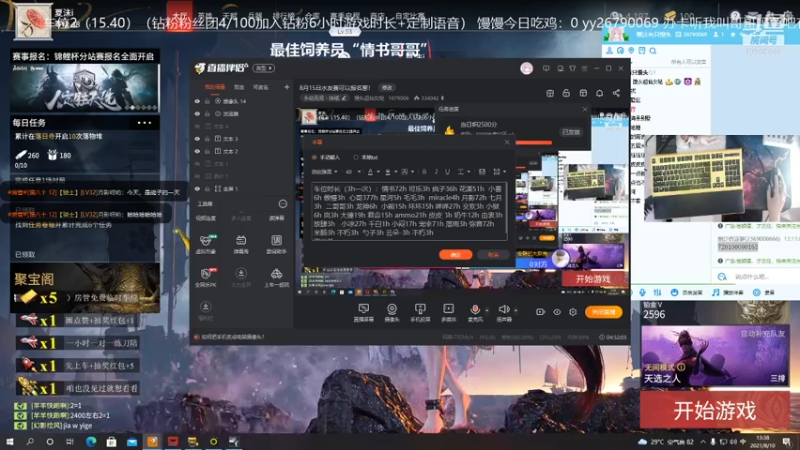
Task: Toggle visibility of 摄像头 14 source
Action: tap(197, 101)
